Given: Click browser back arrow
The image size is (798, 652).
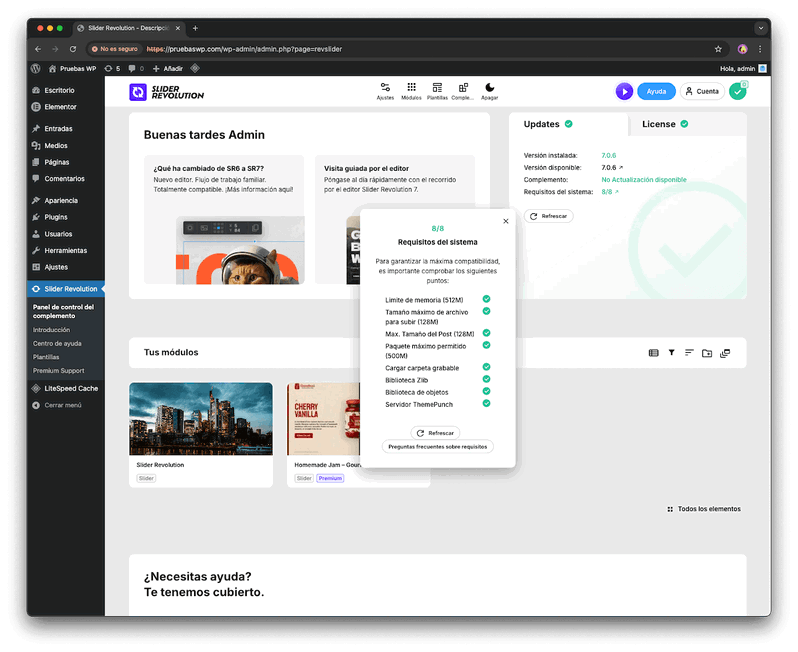Looking at the screenshot, I should pos(38,49).
